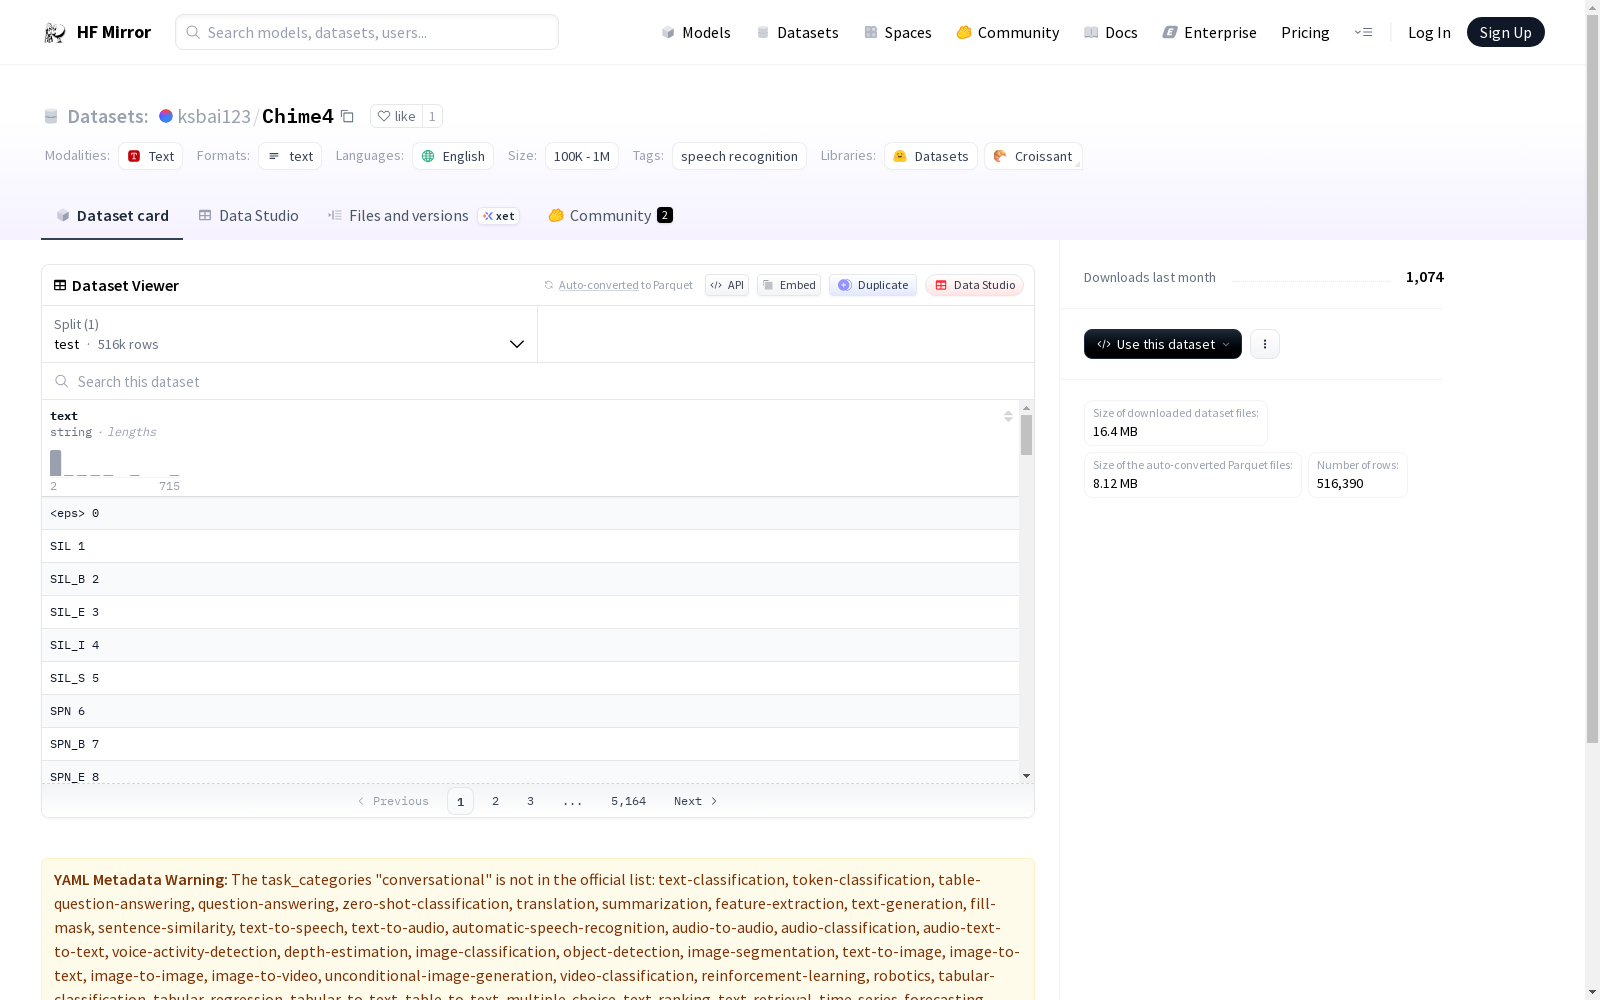The width and height of the screenshot is (1600, 1000).
Task: Open more options kebab menu beside Use this dataset
Action: (x=1265, y=344)
